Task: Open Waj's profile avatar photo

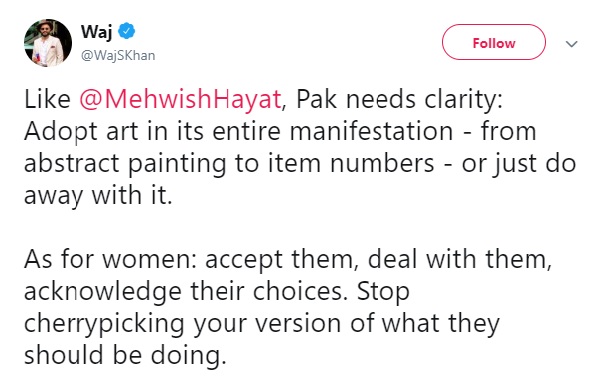Action: pyautogui.click(x=48, y=43)
